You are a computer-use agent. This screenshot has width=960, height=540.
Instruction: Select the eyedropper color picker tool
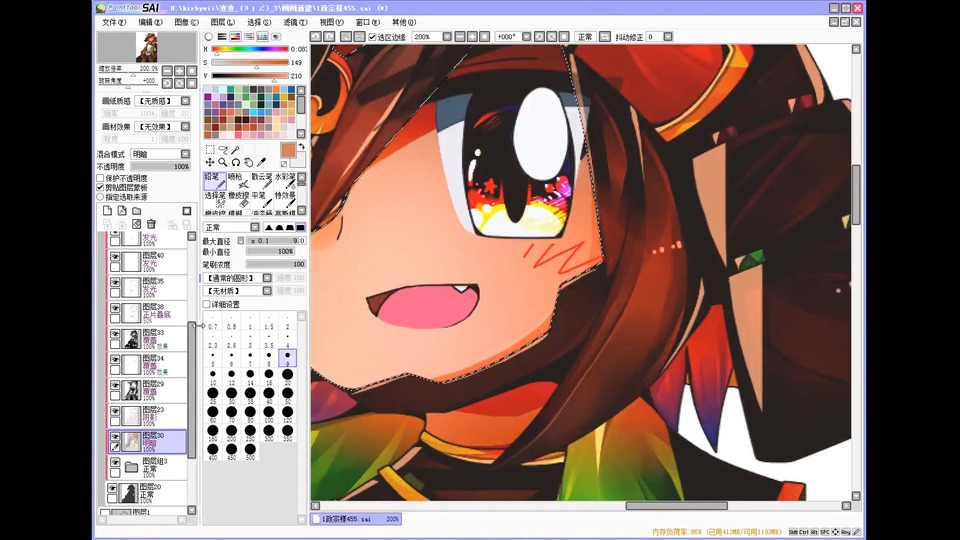coord(261,162)
